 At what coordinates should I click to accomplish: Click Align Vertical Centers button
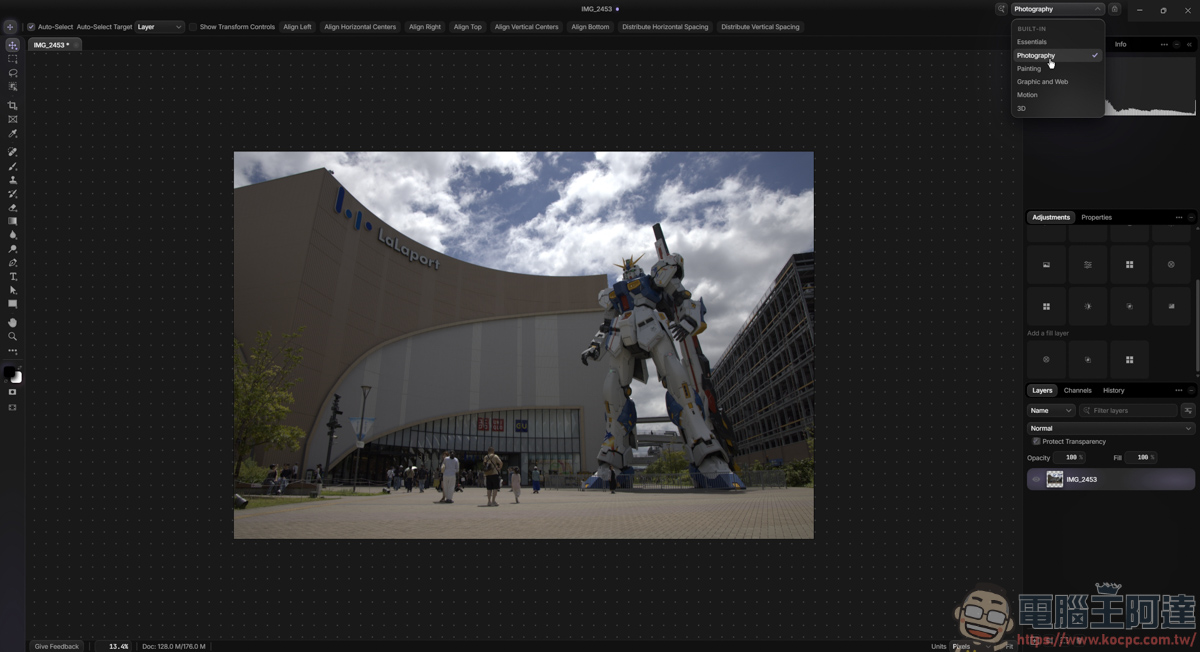pos(526,27)
